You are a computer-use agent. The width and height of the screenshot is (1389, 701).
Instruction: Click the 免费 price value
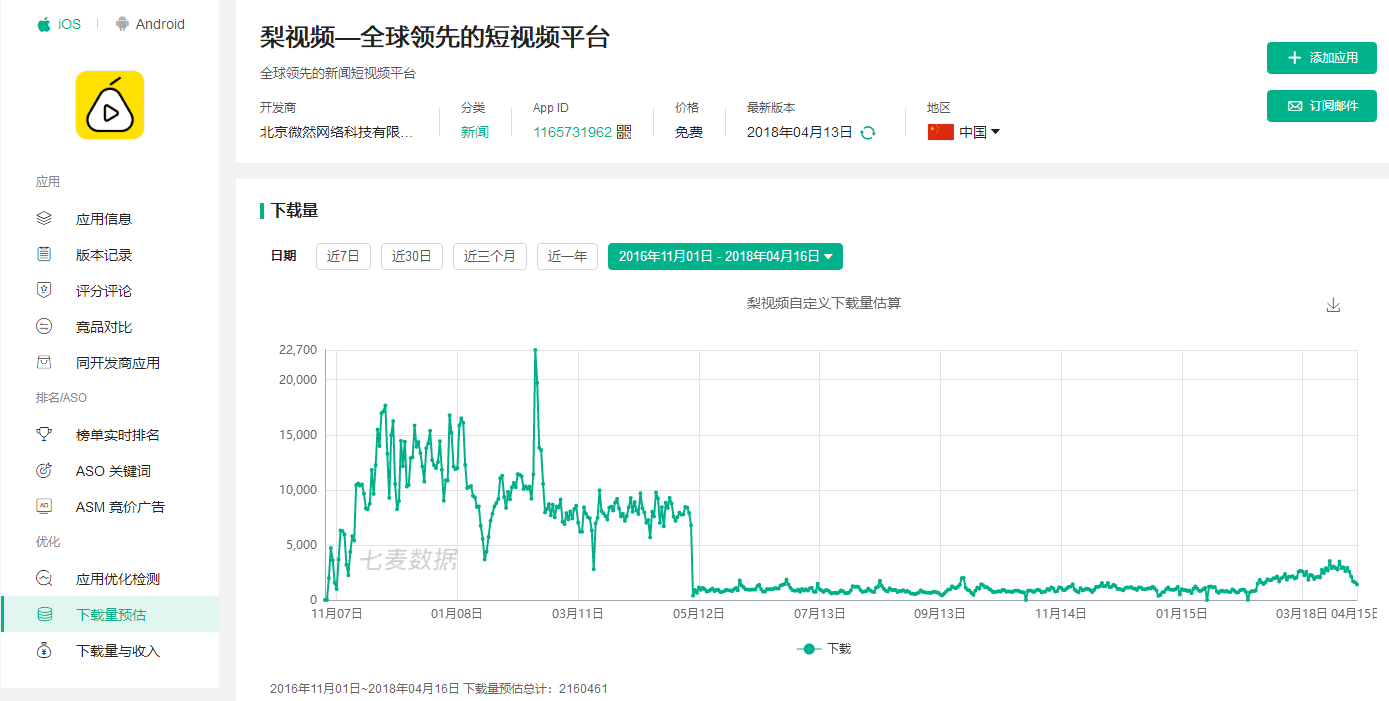coord(688,132)
